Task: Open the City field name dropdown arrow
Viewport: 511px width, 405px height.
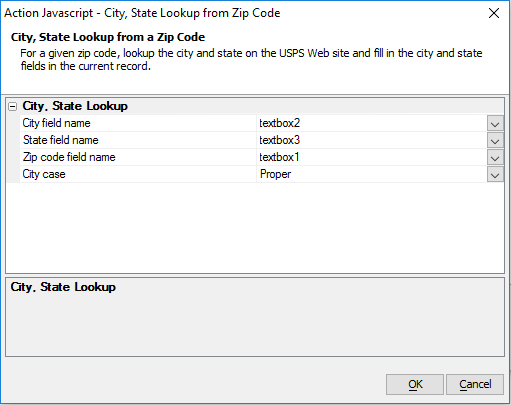Action: point(495,123)
